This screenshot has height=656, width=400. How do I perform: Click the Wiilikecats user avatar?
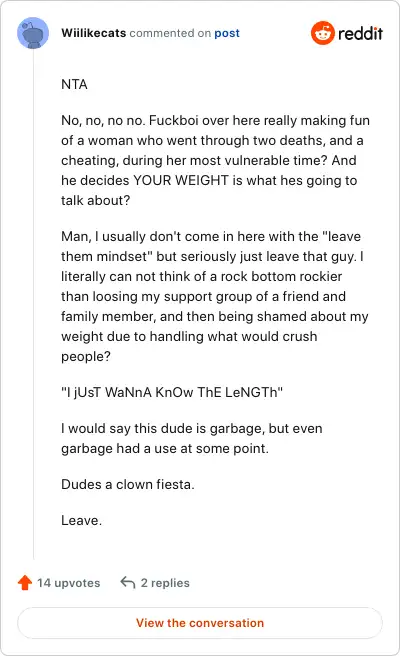pos(33,33)
